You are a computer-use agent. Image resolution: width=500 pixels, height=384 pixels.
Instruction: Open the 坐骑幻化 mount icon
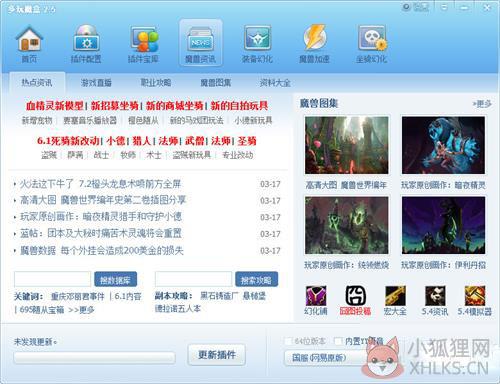(371, 44)
